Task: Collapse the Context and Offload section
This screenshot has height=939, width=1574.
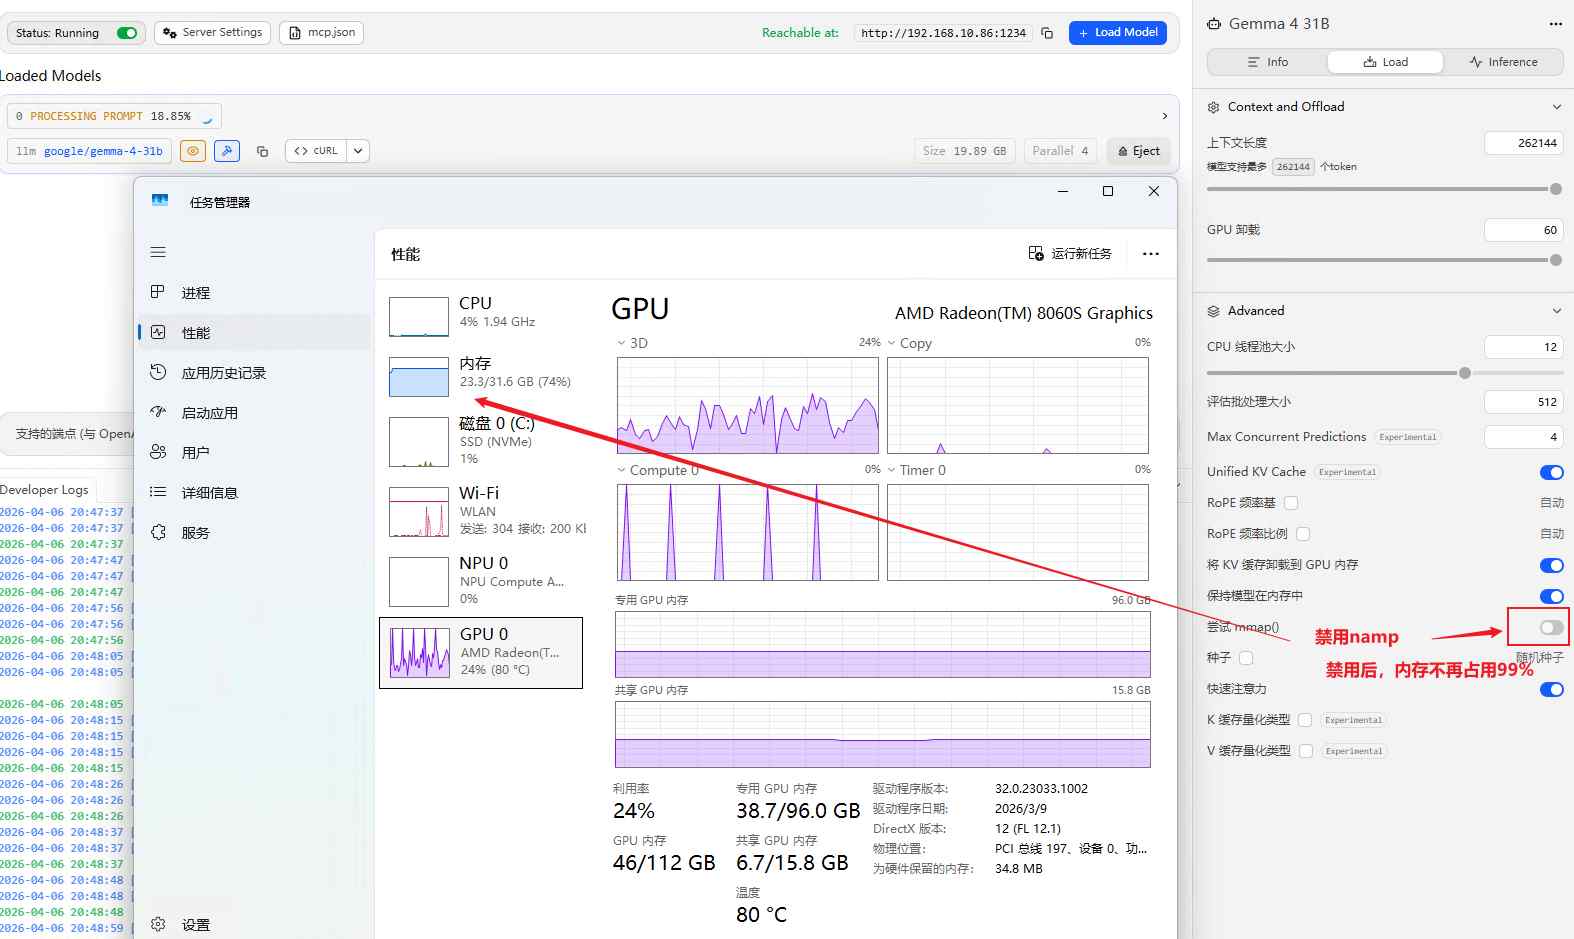Action: pyautogui.click(x=1556, y=107)
